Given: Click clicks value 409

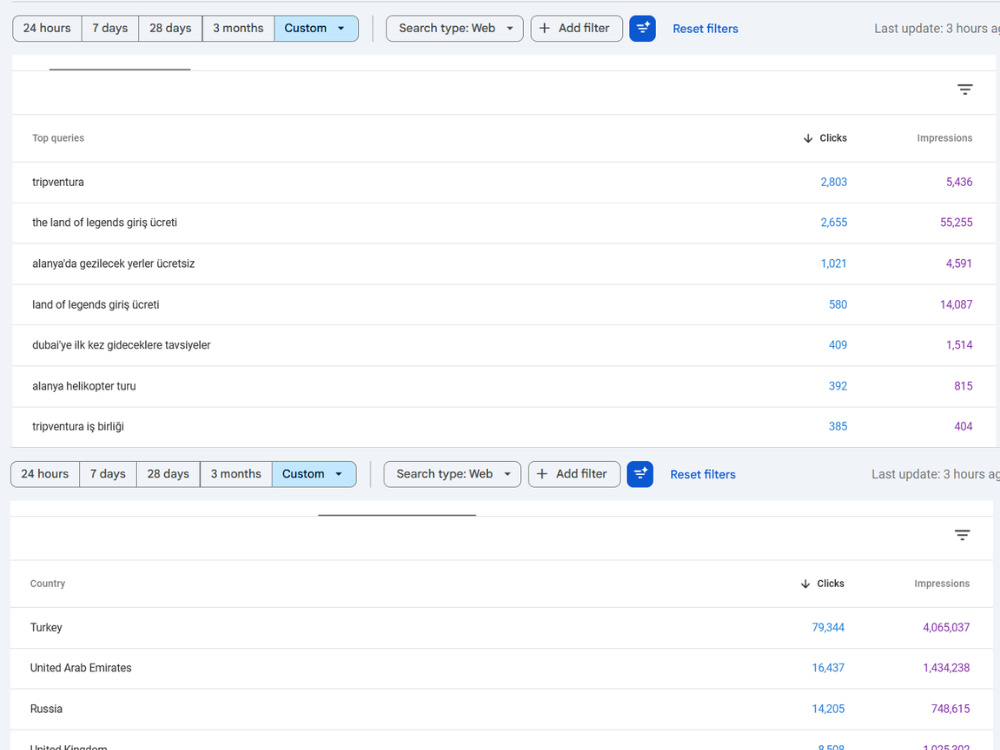Looking at the screenshot, I should [x=838, y=346].
